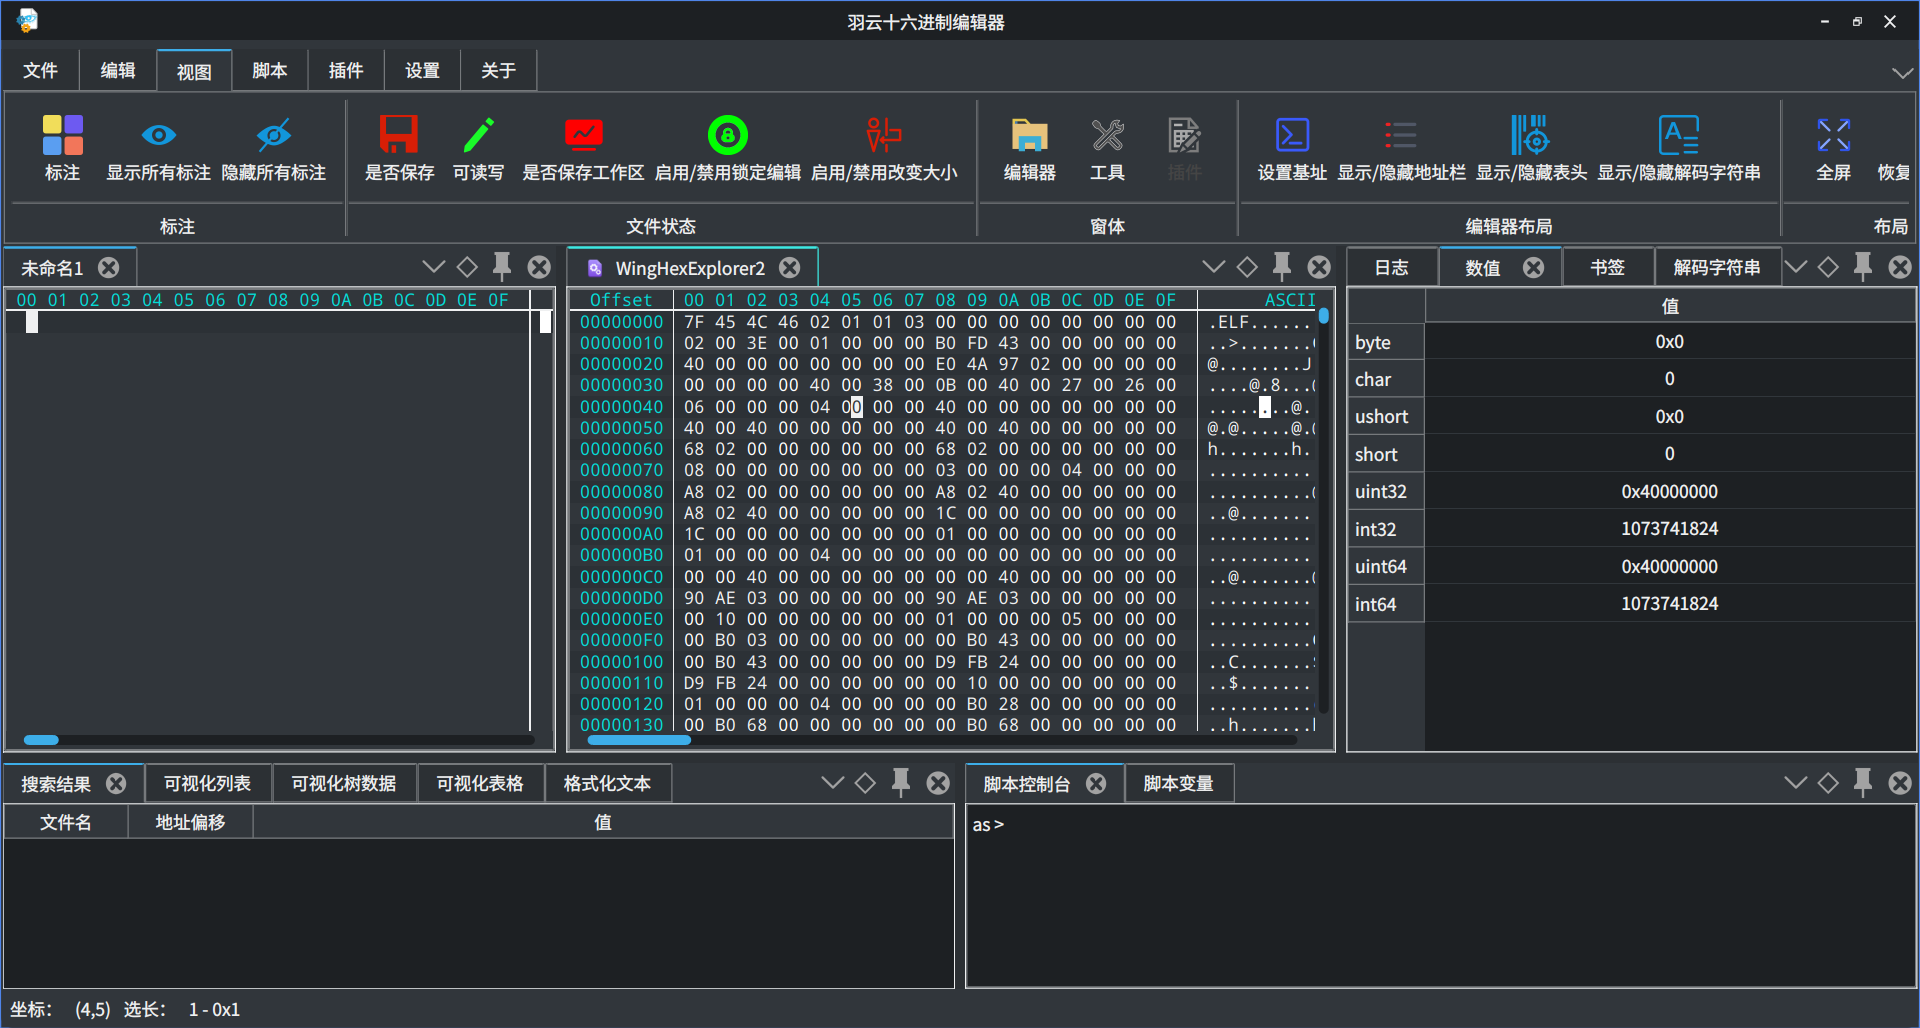Hide all annotations with crossed eye icon
1920x1028 pixels.
point(273,135)
